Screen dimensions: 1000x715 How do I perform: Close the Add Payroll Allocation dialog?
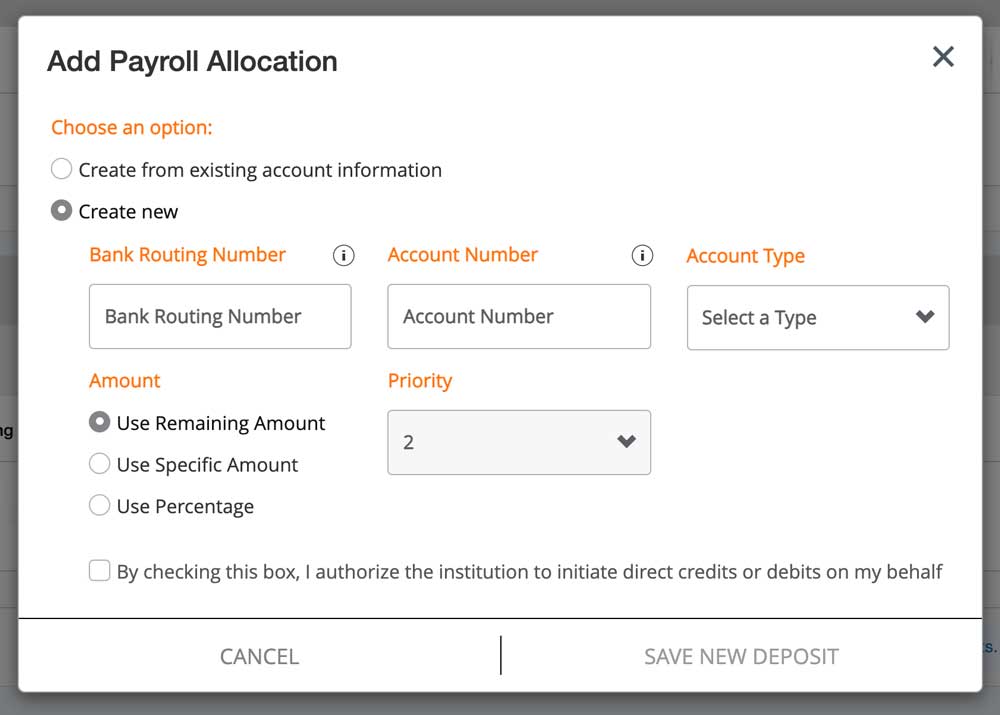tap(942, 56)
